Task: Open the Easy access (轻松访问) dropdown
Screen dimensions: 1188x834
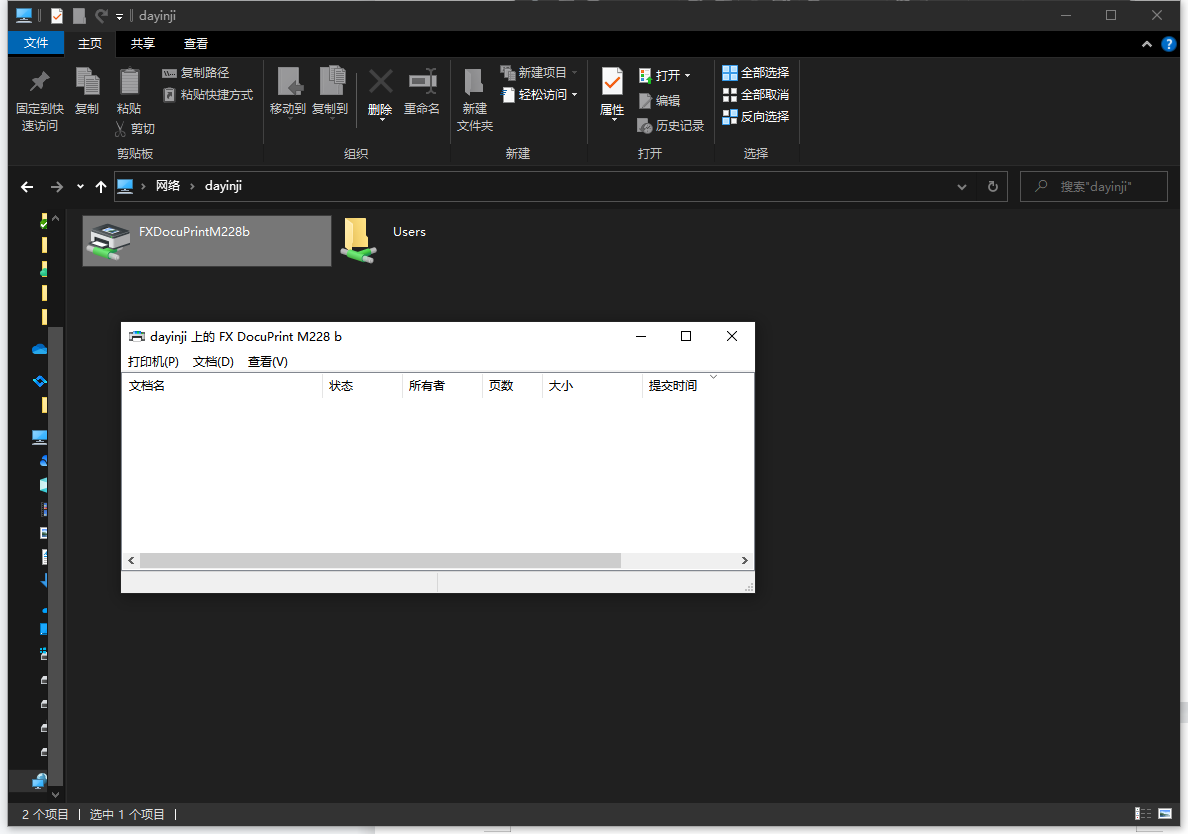Action: point(539,95)
